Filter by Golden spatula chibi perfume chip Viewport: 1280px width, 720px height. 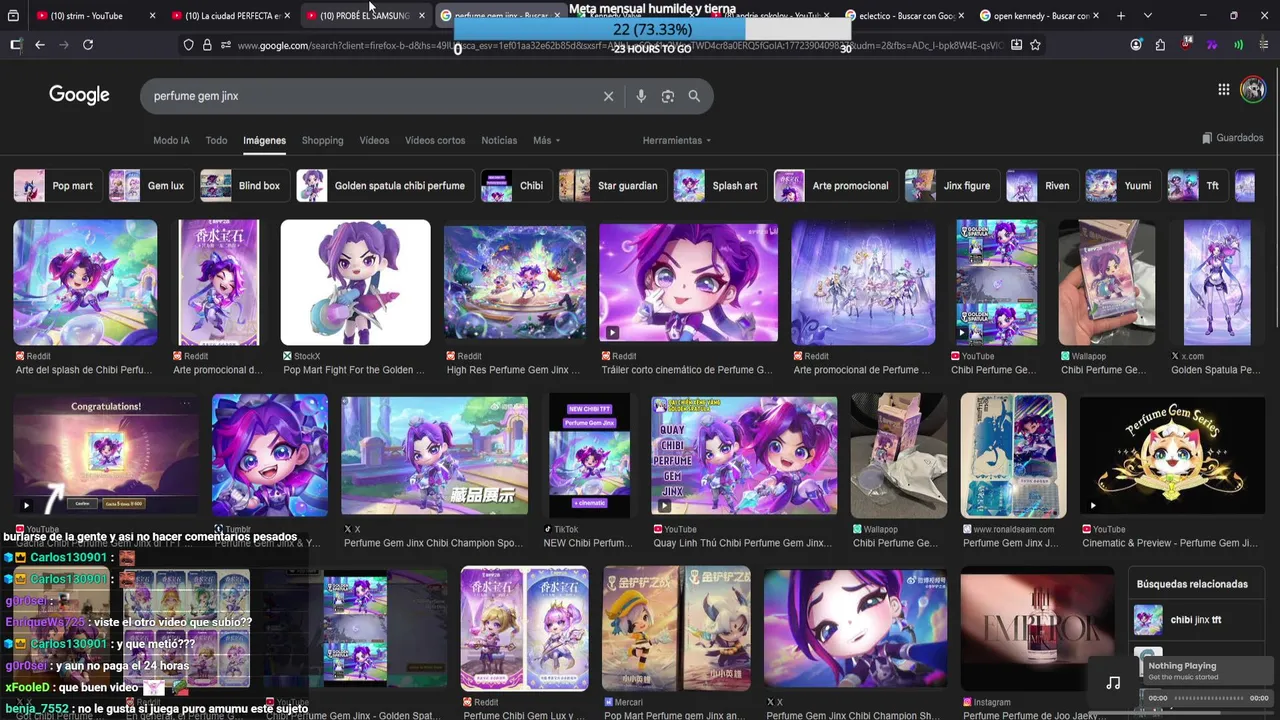tap(384, 186)
